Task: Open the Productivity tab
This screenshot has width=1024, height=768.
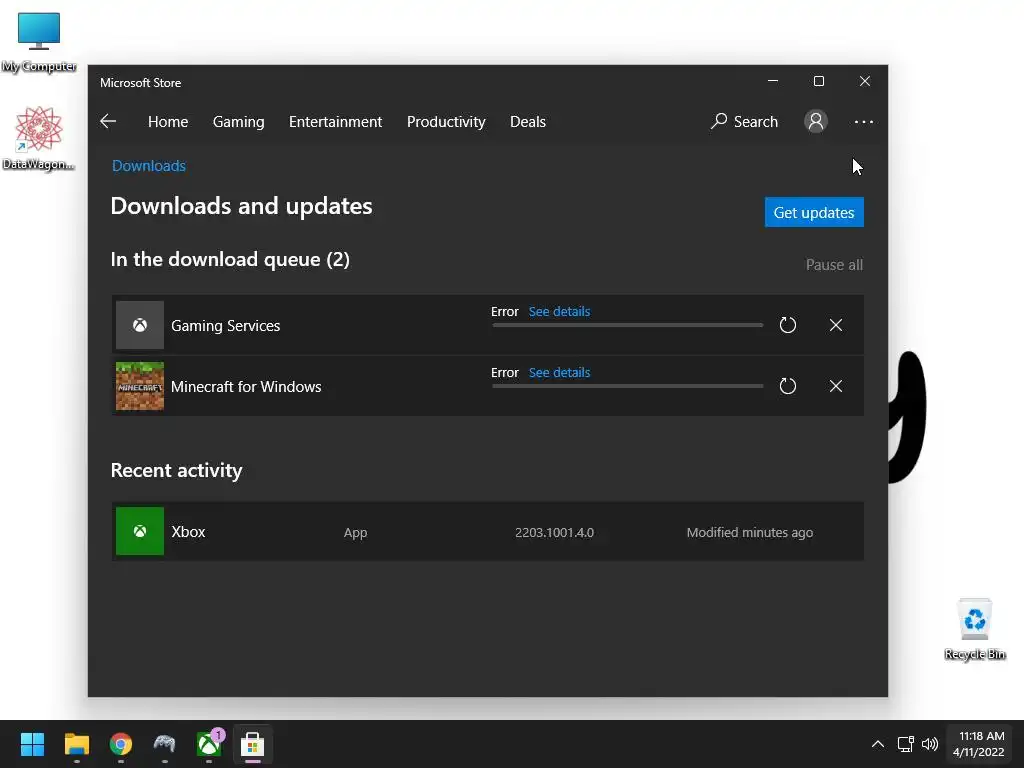Action: pos(446,122)
